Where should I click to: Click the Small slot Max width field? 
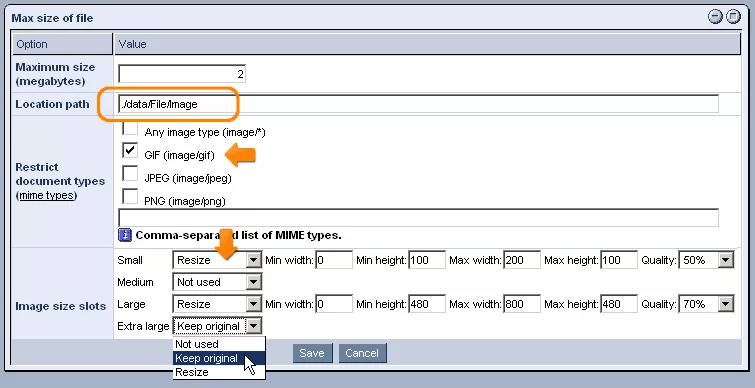coord(522,260)
